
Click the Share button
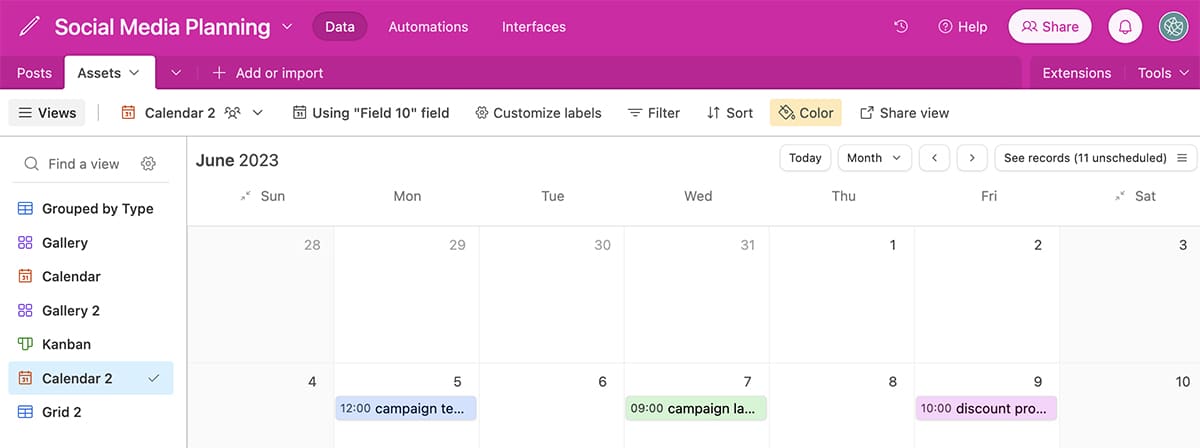[x=1049, y=27]
